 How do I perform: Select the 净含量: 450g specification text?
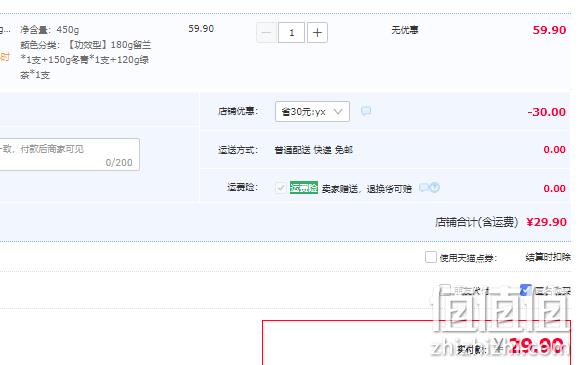pos(50,30)
